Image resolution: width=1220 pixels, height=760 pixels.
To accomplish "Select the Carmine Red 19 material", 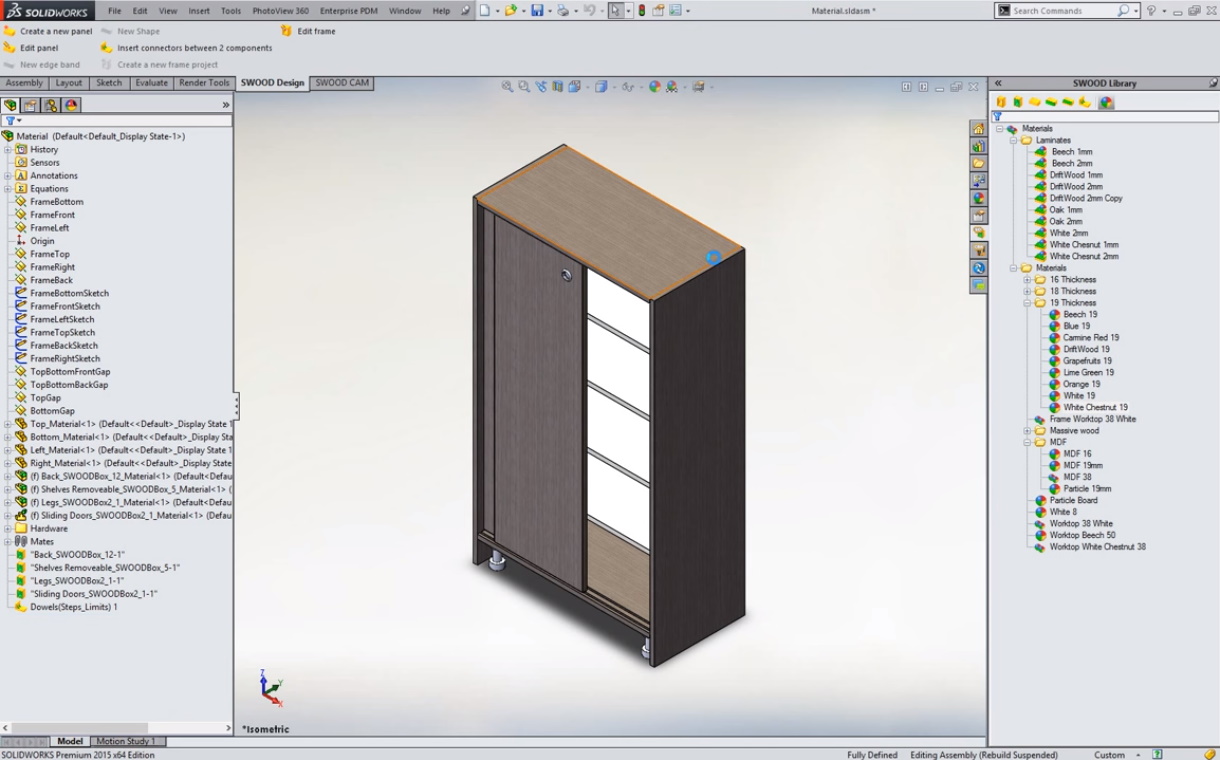I will pos(1090,338).
